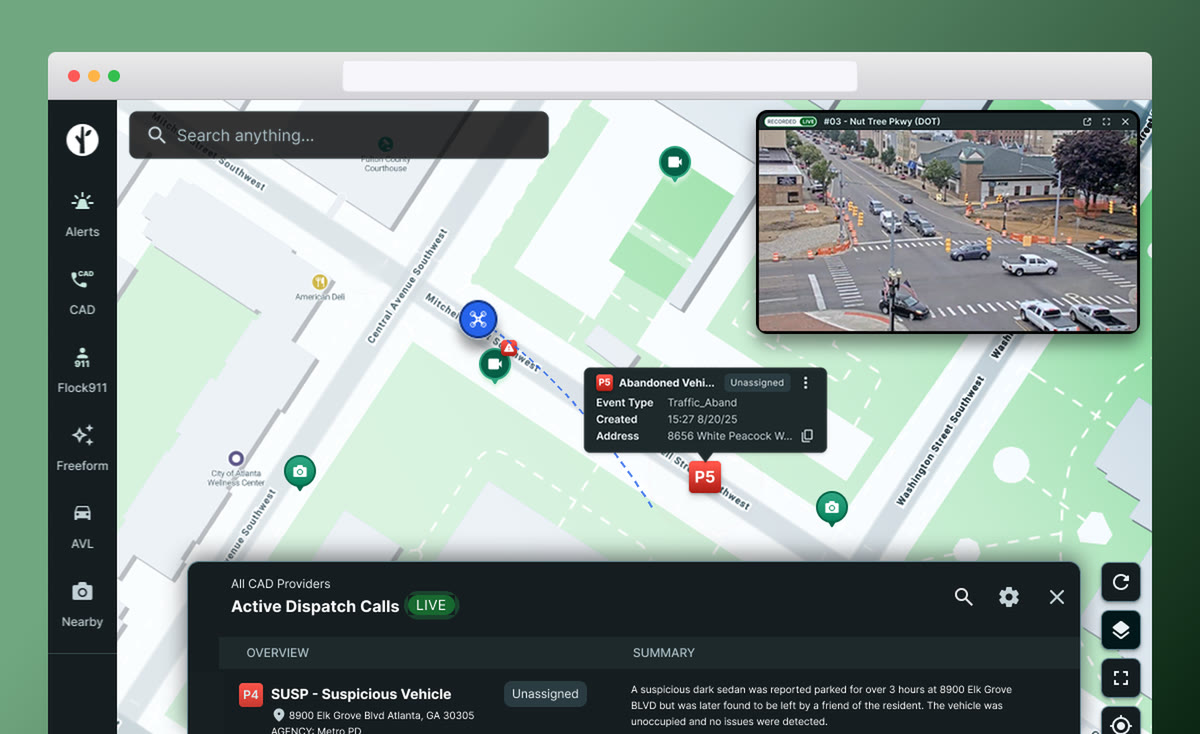Select the blue drone marker on the map
Image resolution: width=1200 pixels, height=734 pixels.
click(478, 319)
